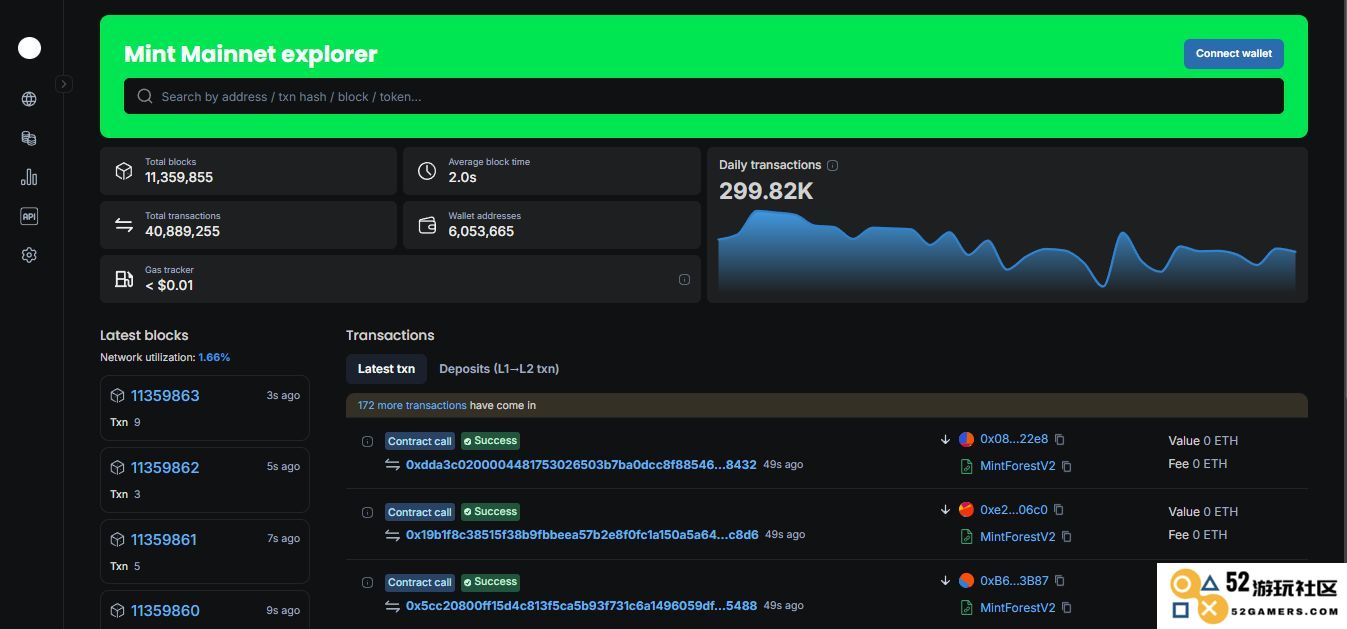Open transaction hash 0x5cc208...5488

coord(581,605)
